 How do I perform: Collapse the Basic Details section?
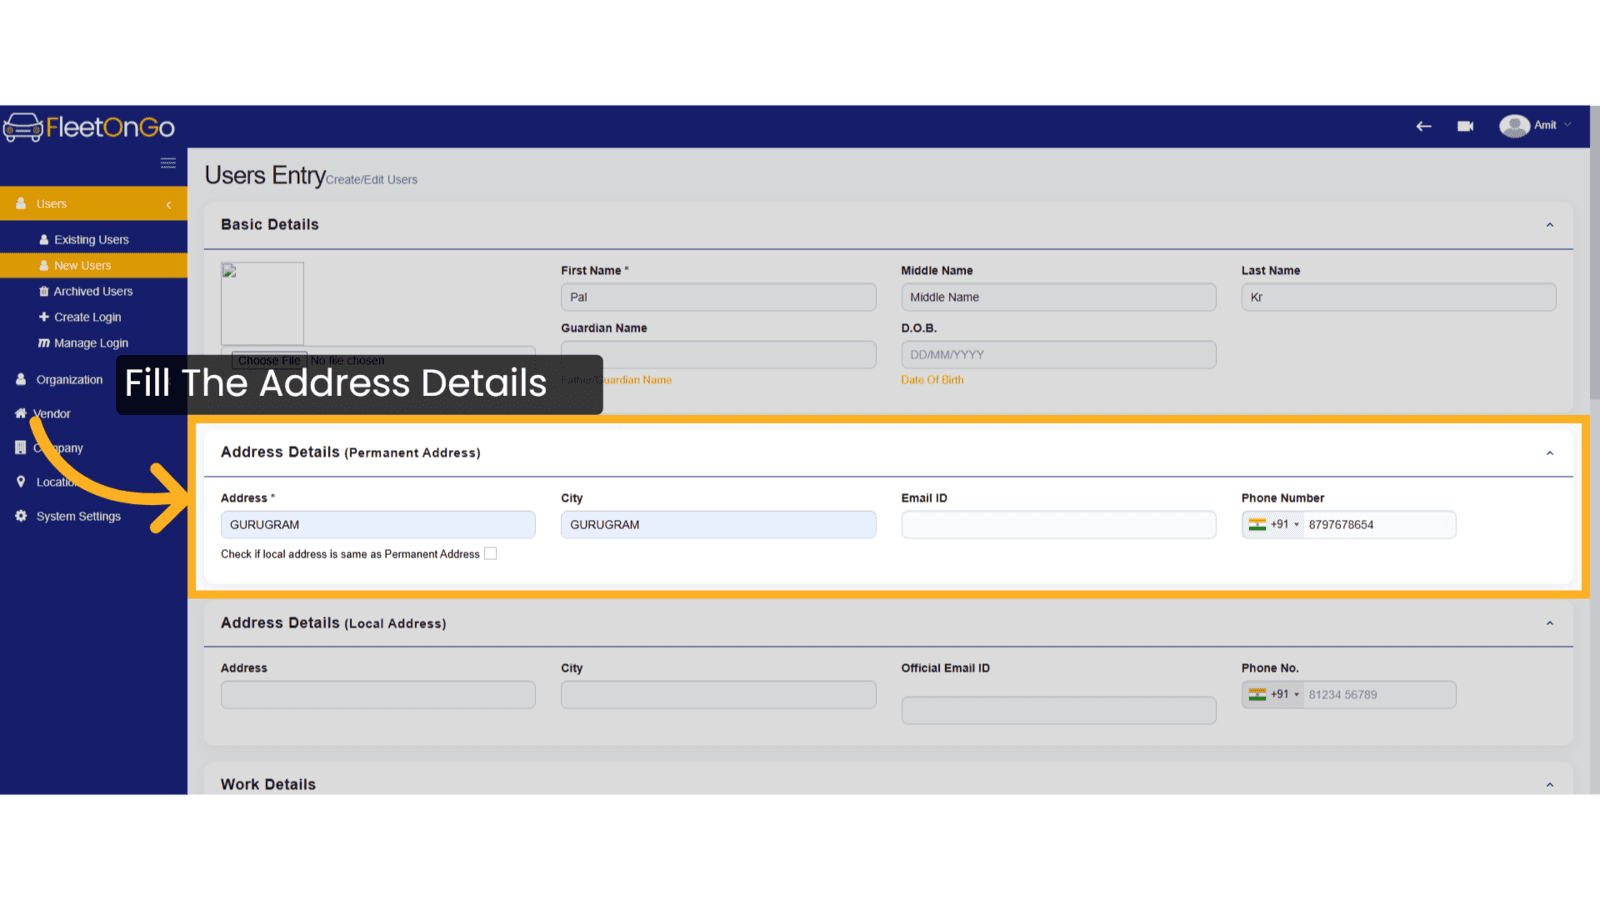point(1550,225)
